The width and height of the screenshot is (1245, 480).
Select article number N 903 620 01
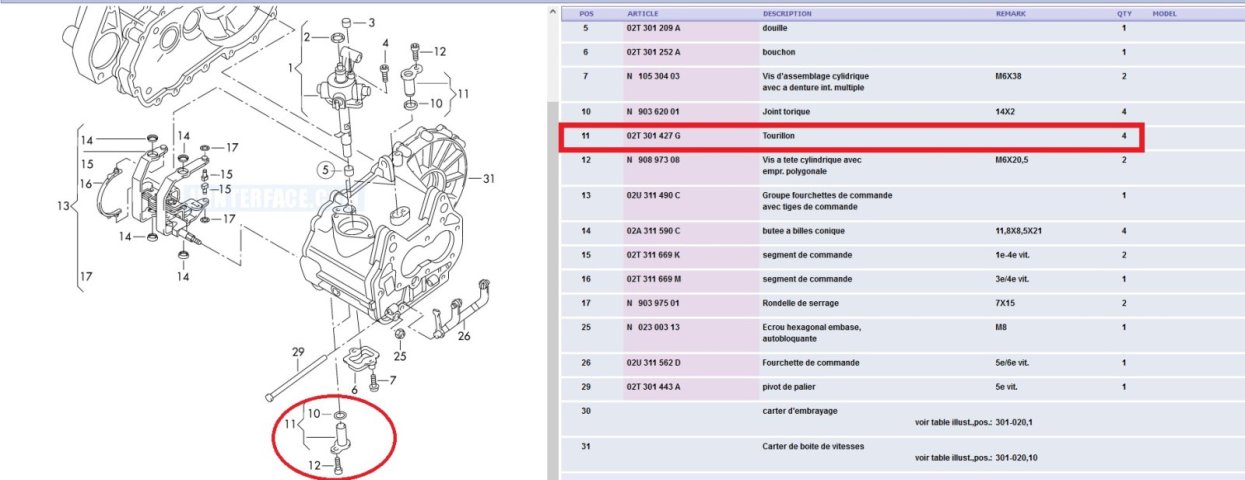[x=653, y=111]
